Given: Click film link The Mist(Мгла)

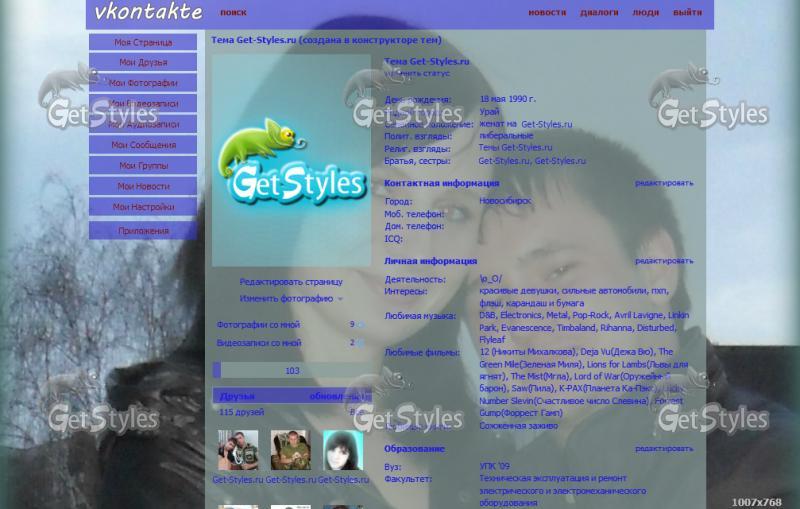Looking at the screenshot, I should pos(540,376).
